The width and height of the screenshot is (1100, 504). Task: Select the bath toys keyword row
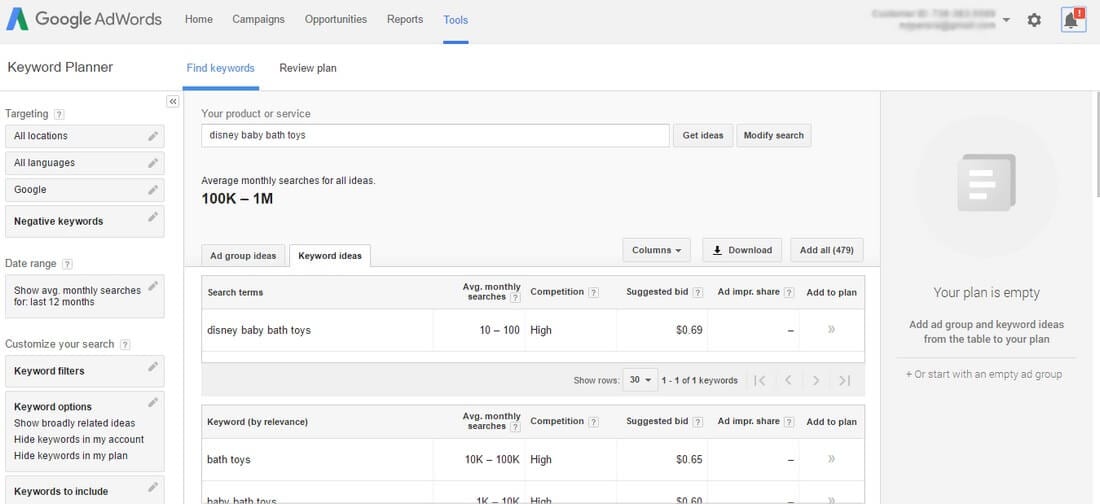tap(533, 460)
